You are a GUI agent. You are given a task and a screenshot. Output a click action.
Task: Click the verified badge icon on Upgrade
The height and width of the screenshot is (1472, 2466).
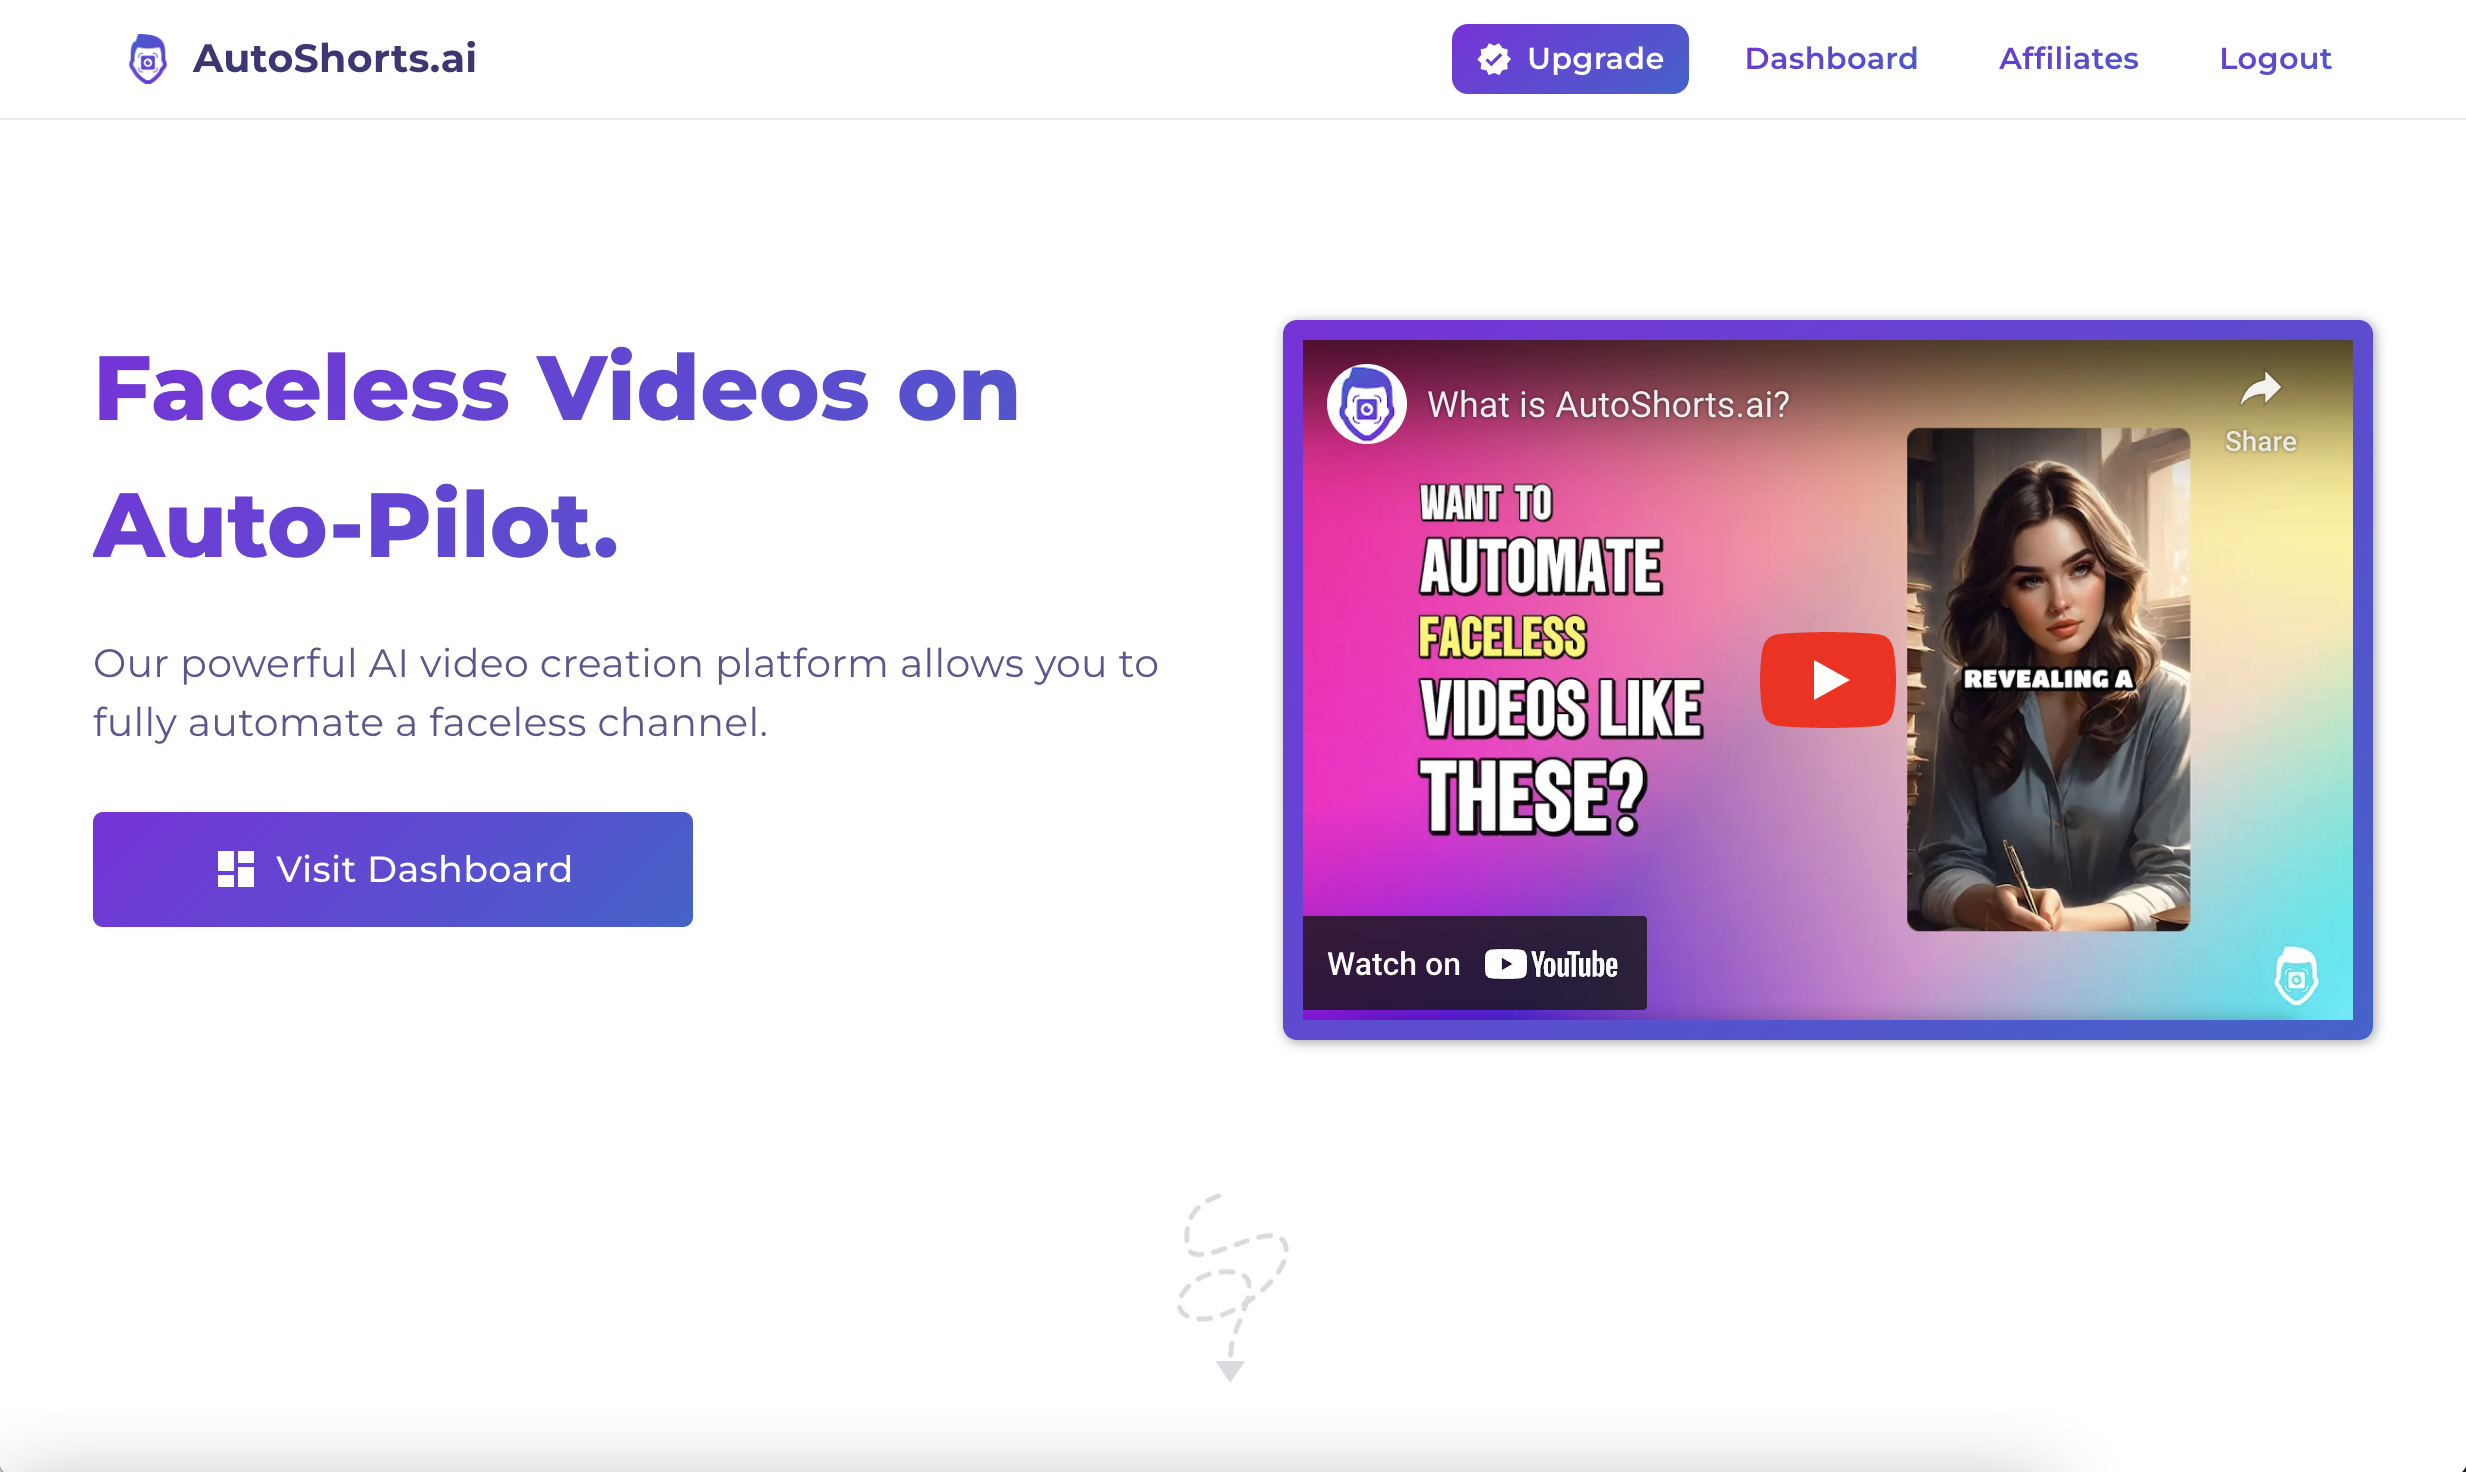pos(1494,59)
